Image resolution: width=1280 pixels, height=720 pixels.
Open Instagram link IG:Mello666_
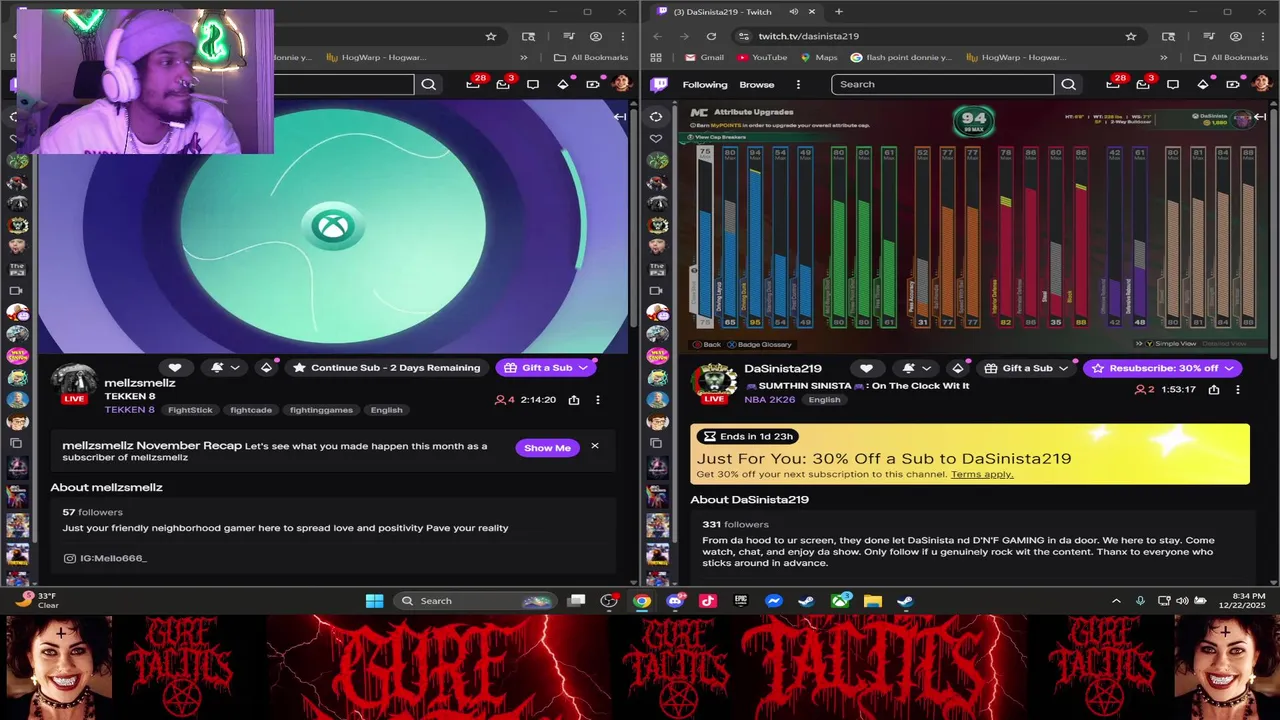(105, 558)
